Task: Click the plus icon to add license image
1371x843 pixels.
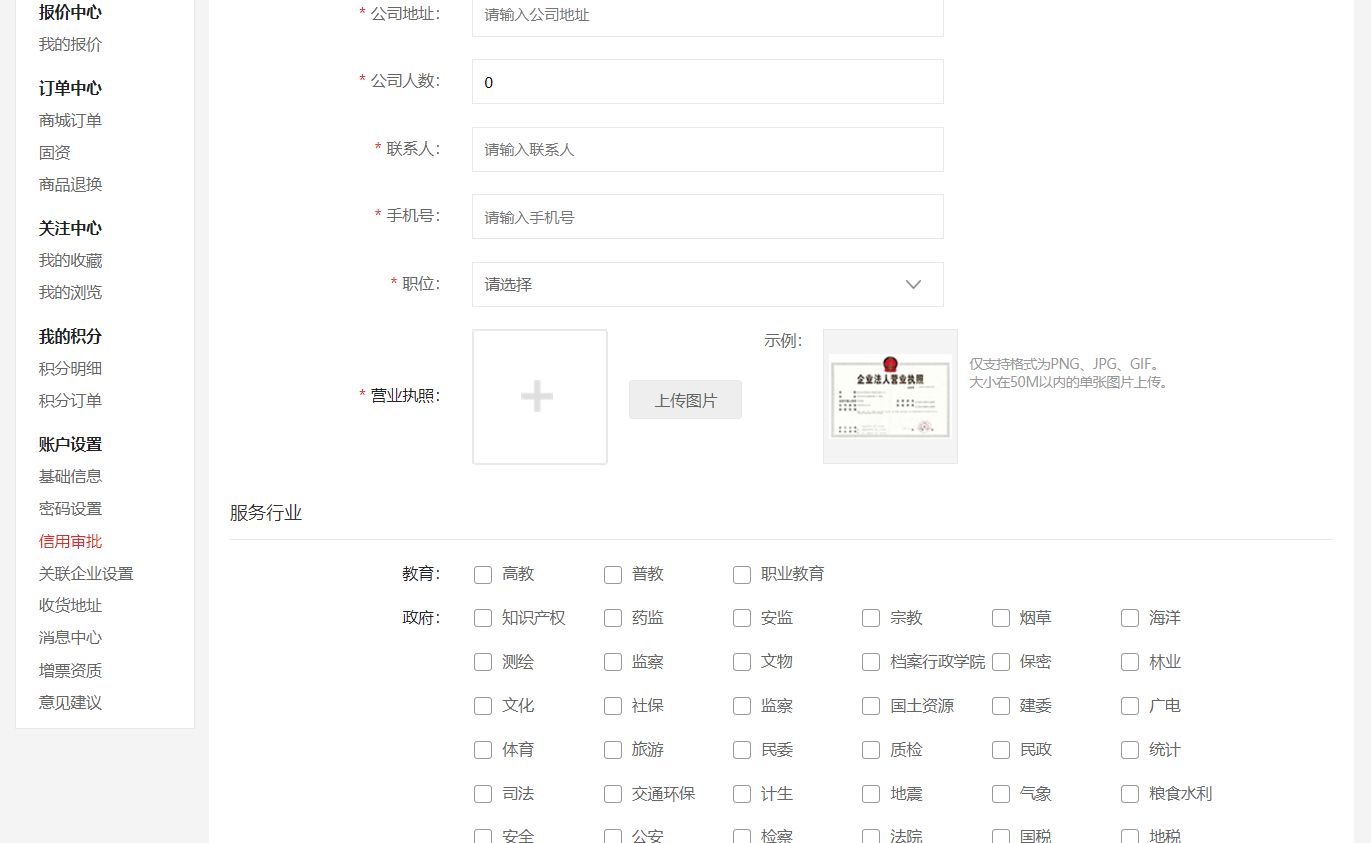Action: 538,397
